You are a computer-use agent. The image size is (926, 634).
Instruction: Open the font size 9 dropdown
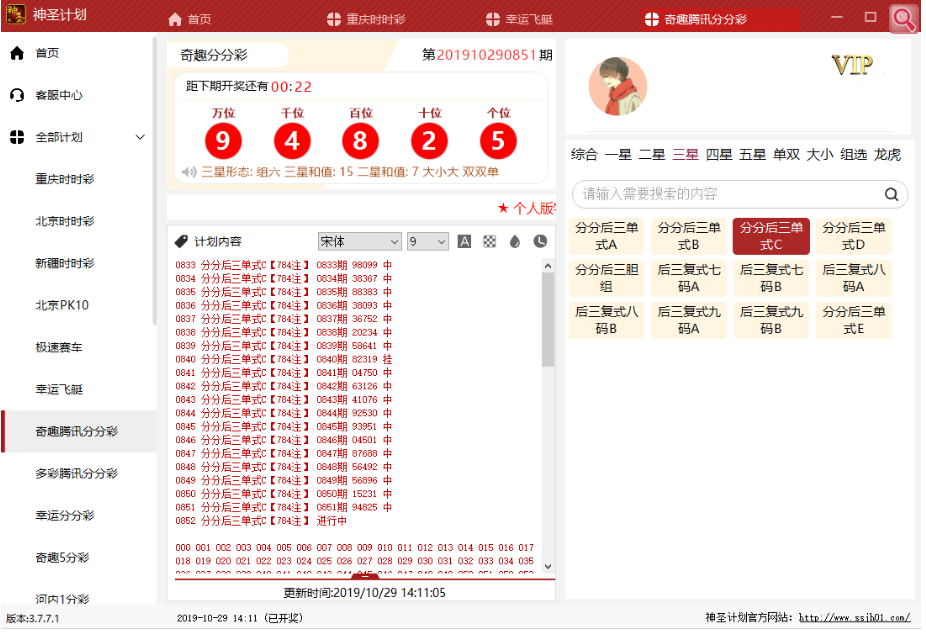[427, 241]
